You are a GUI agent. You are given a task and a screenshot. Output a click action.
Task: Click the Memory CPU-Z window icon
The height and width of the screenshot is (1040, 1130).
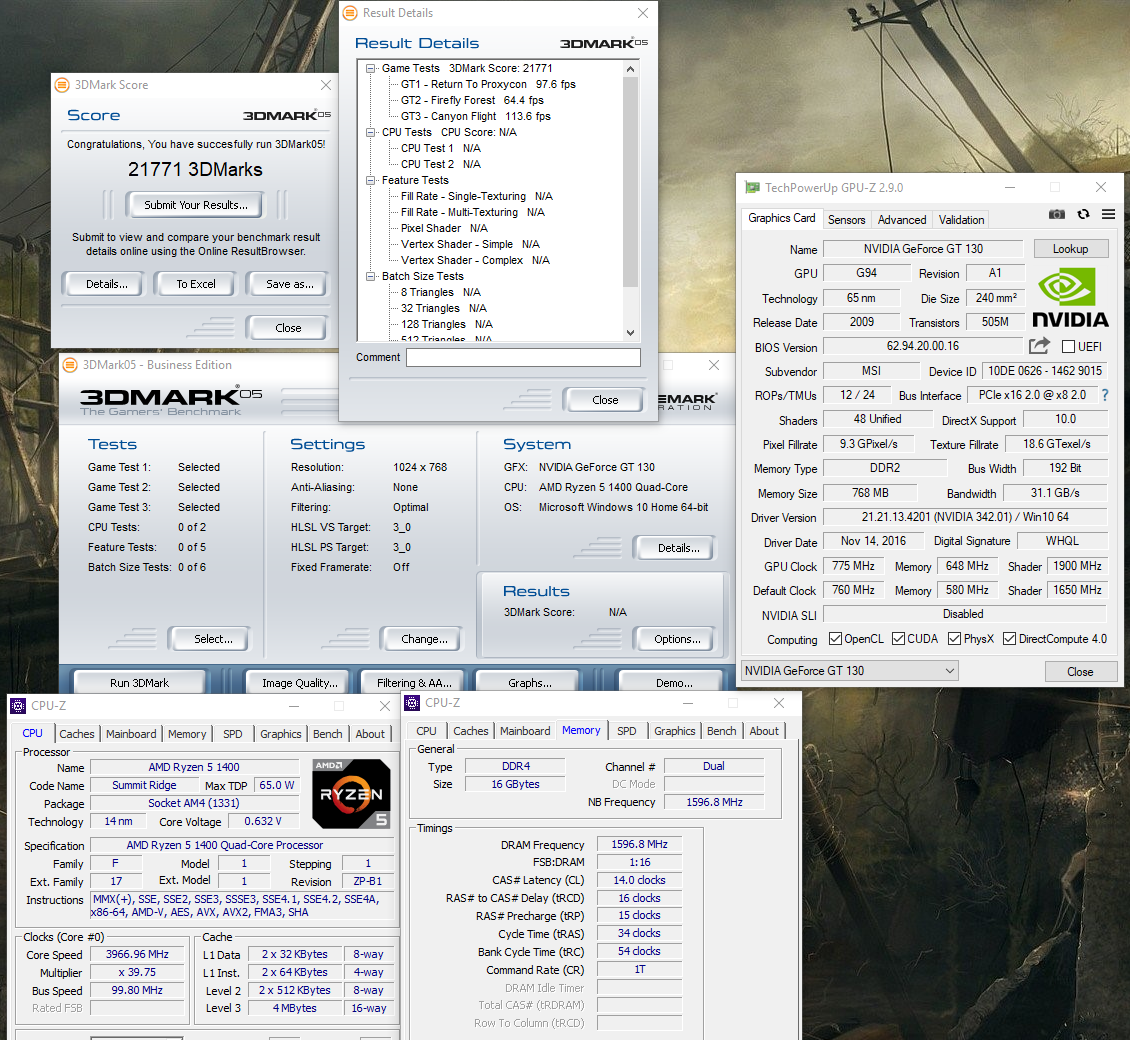click(x=412, y=703)
